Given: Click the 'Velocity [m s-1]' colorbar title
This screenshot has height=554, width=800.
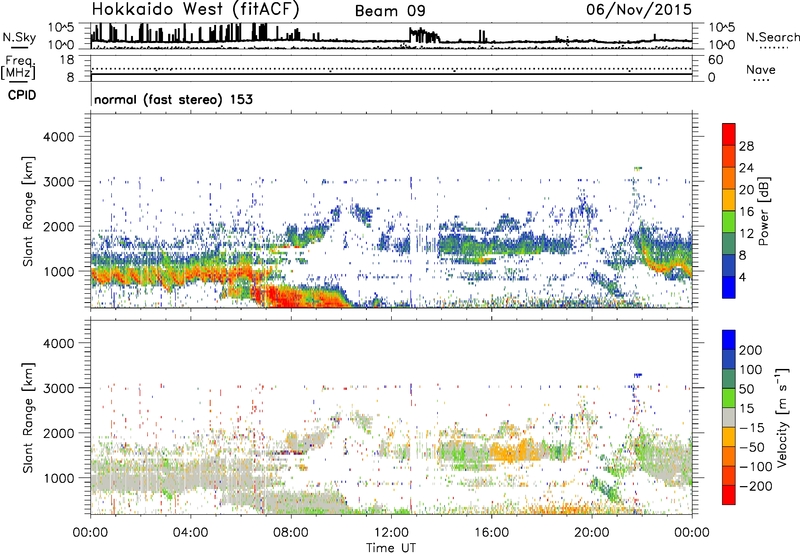Looking at the screenshot, I should pos(782,417).
